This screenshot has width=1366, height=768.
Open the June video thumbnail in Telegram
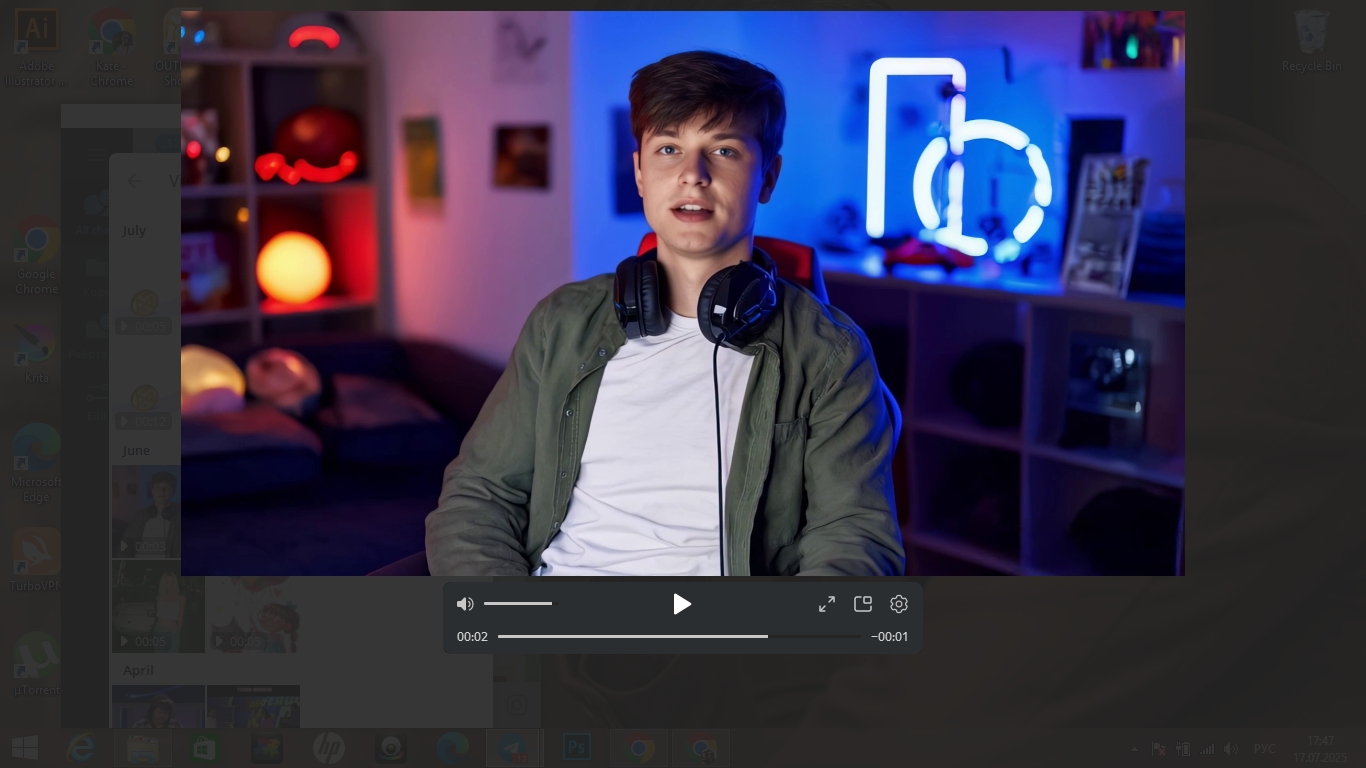[x=146, y=511]
